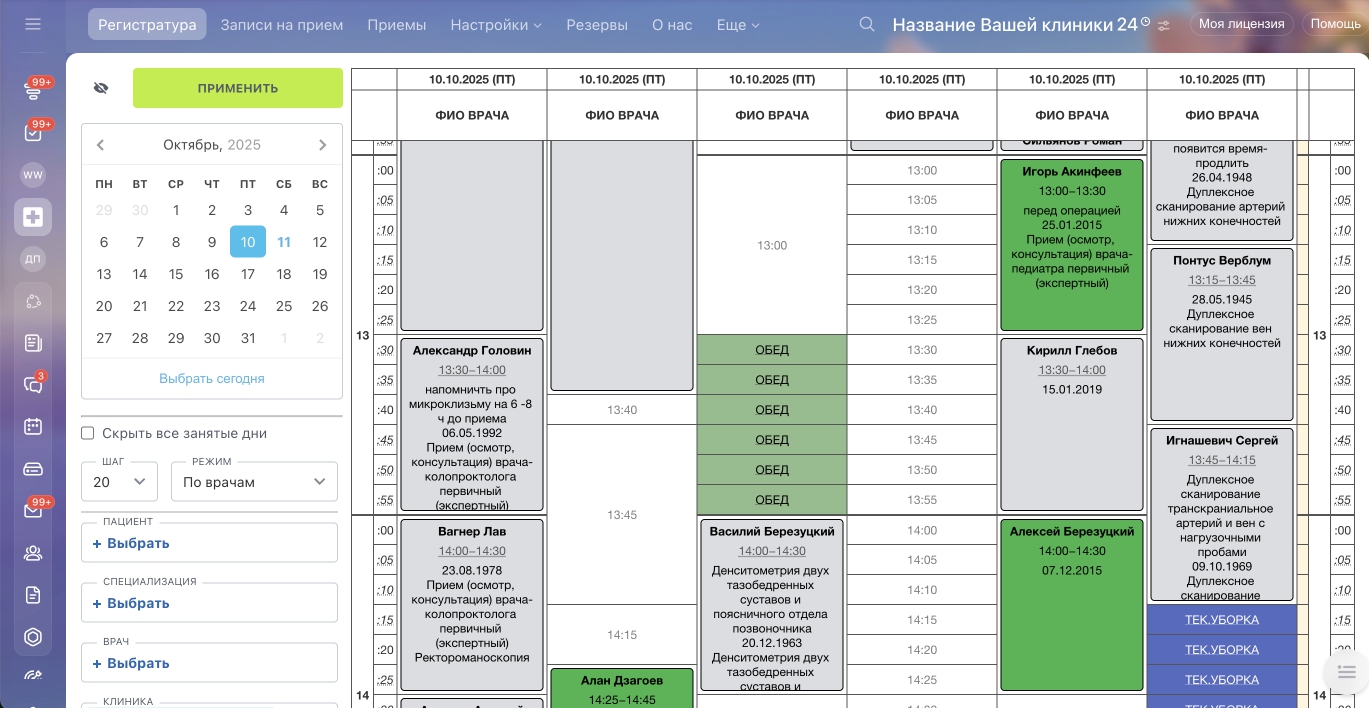Image resolution: width=1369 pixels, height=708 pixels.
Task: Click the ПРИМЕНИТЬ button
Action: coord(238,88)
